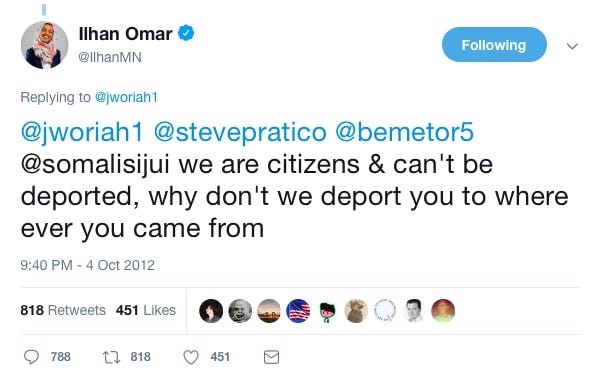Click the @IlhanMN handle
Image resolution: width=594 pixels, height=380 pixels.
[x=110, y=57]
